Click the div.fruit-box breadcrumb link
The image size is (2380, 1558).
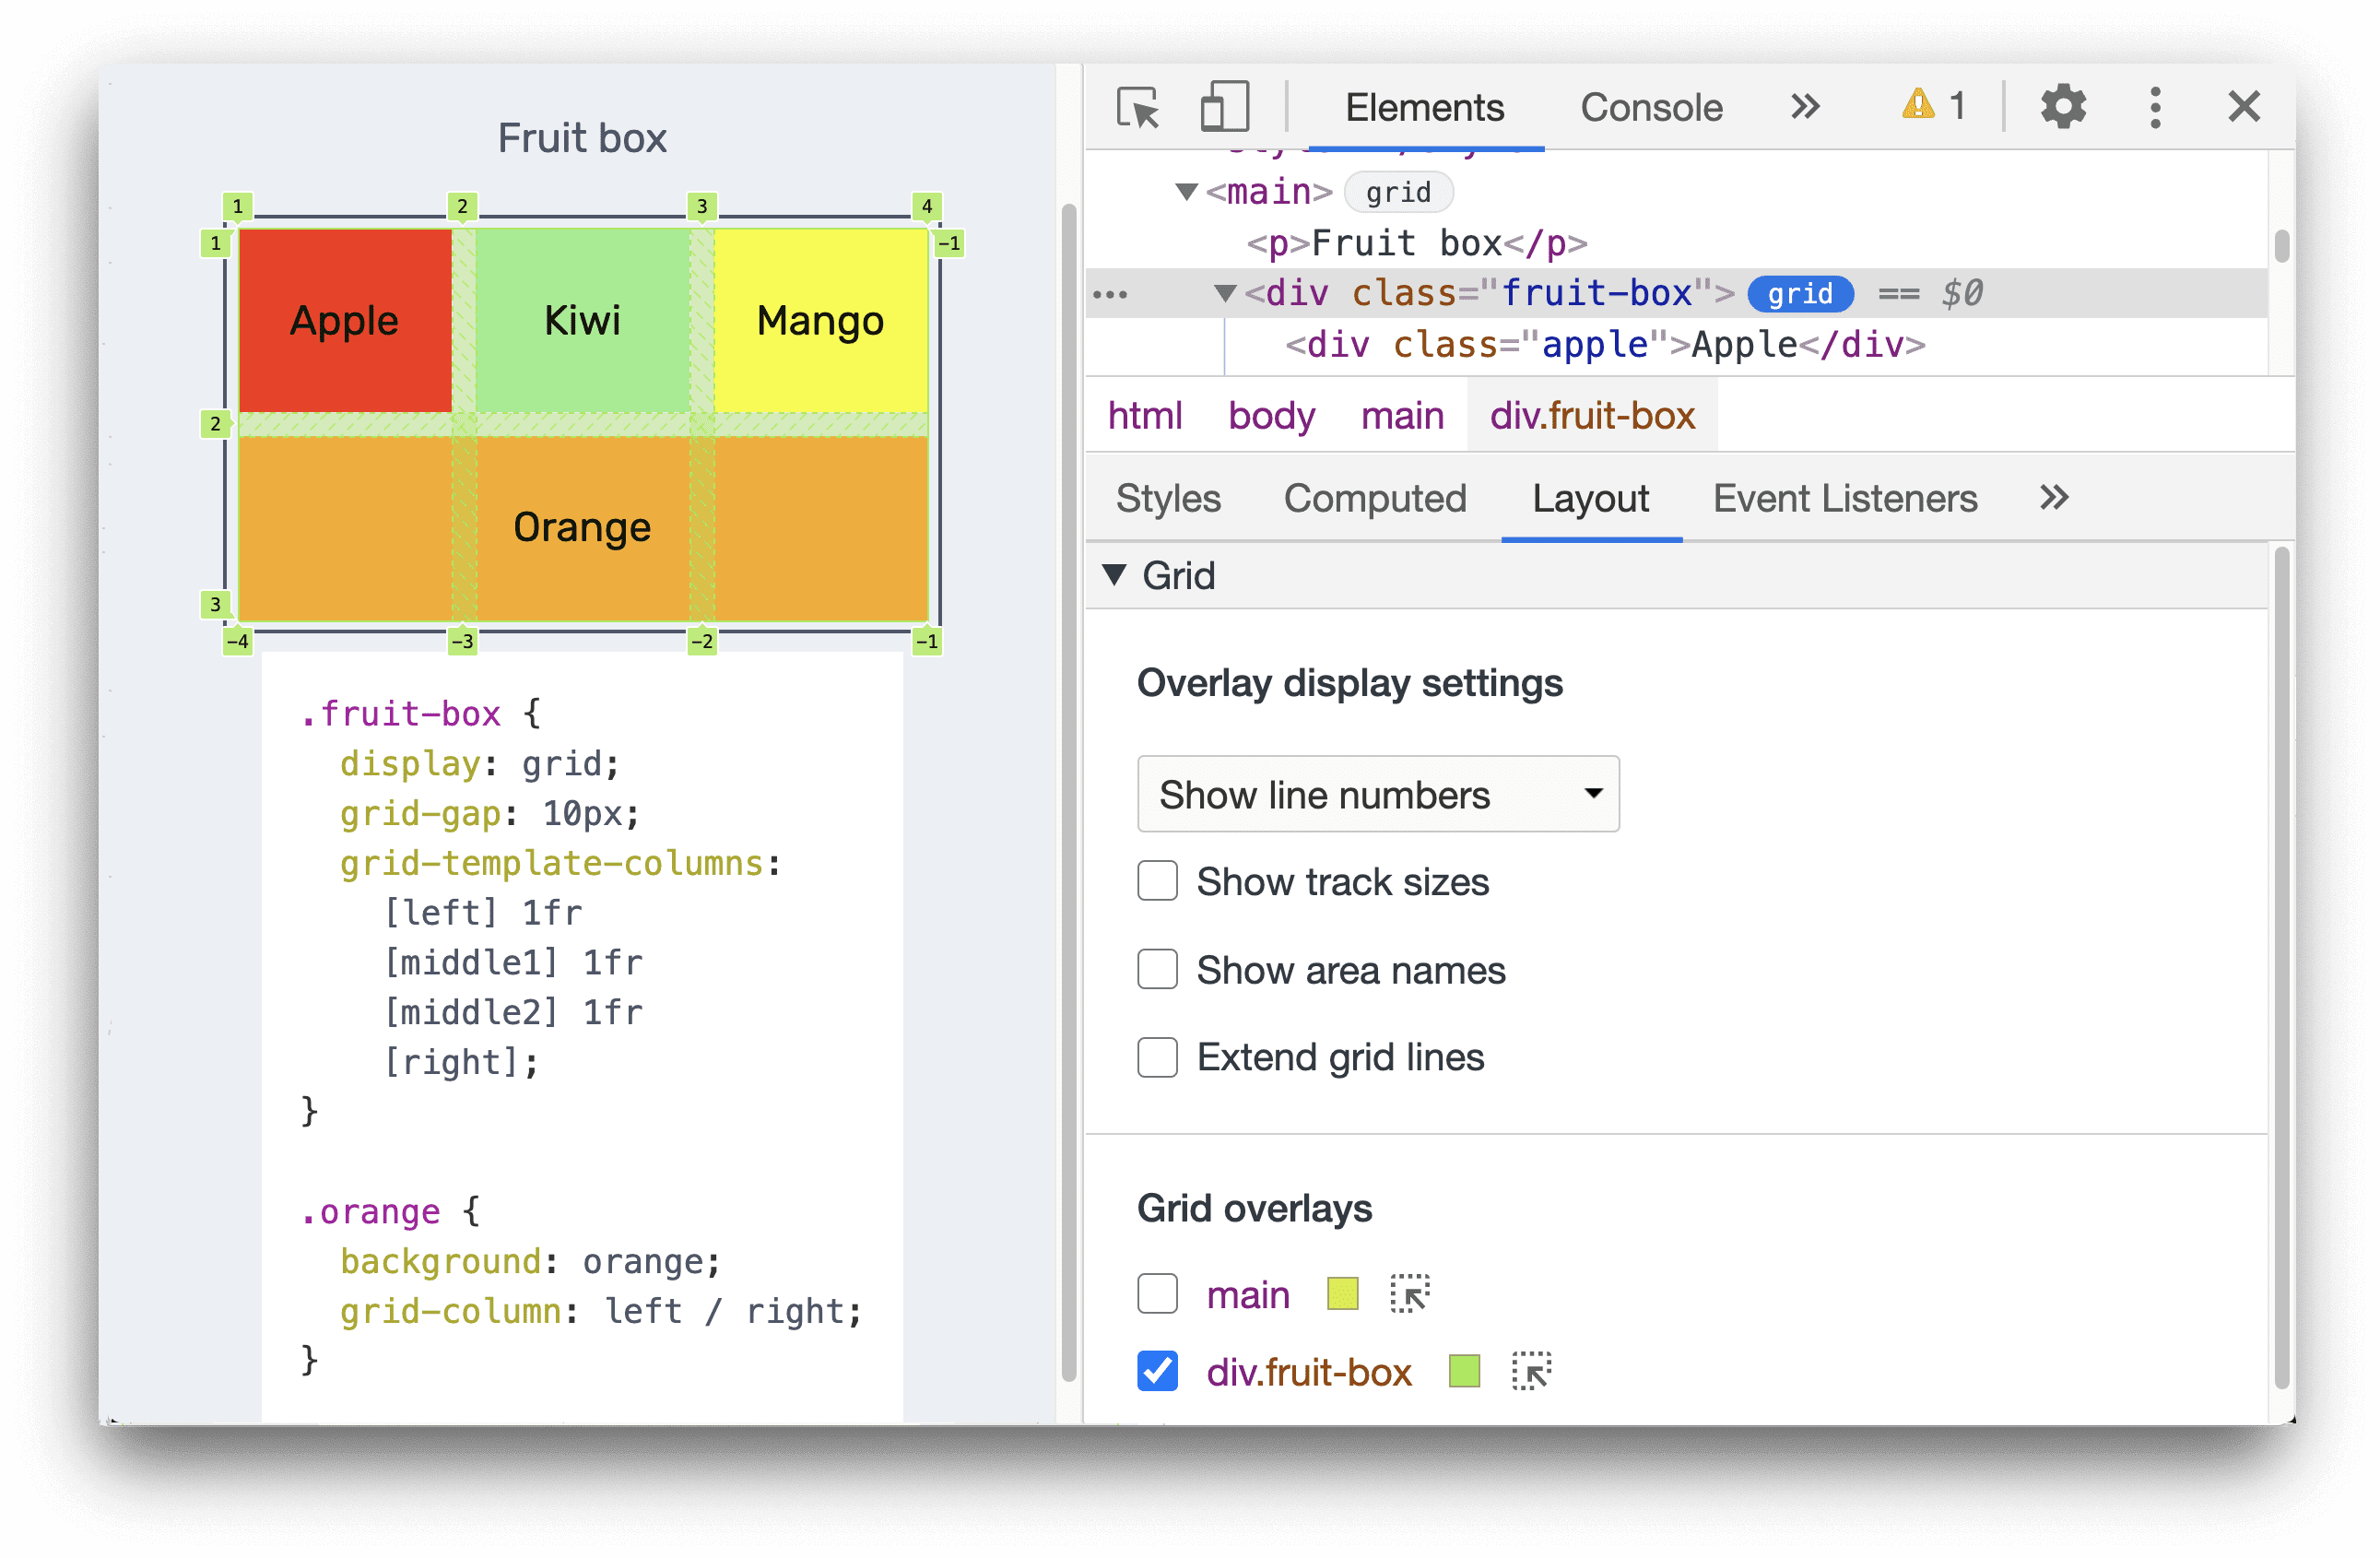pyautogui.click(x=1591, y=422)
